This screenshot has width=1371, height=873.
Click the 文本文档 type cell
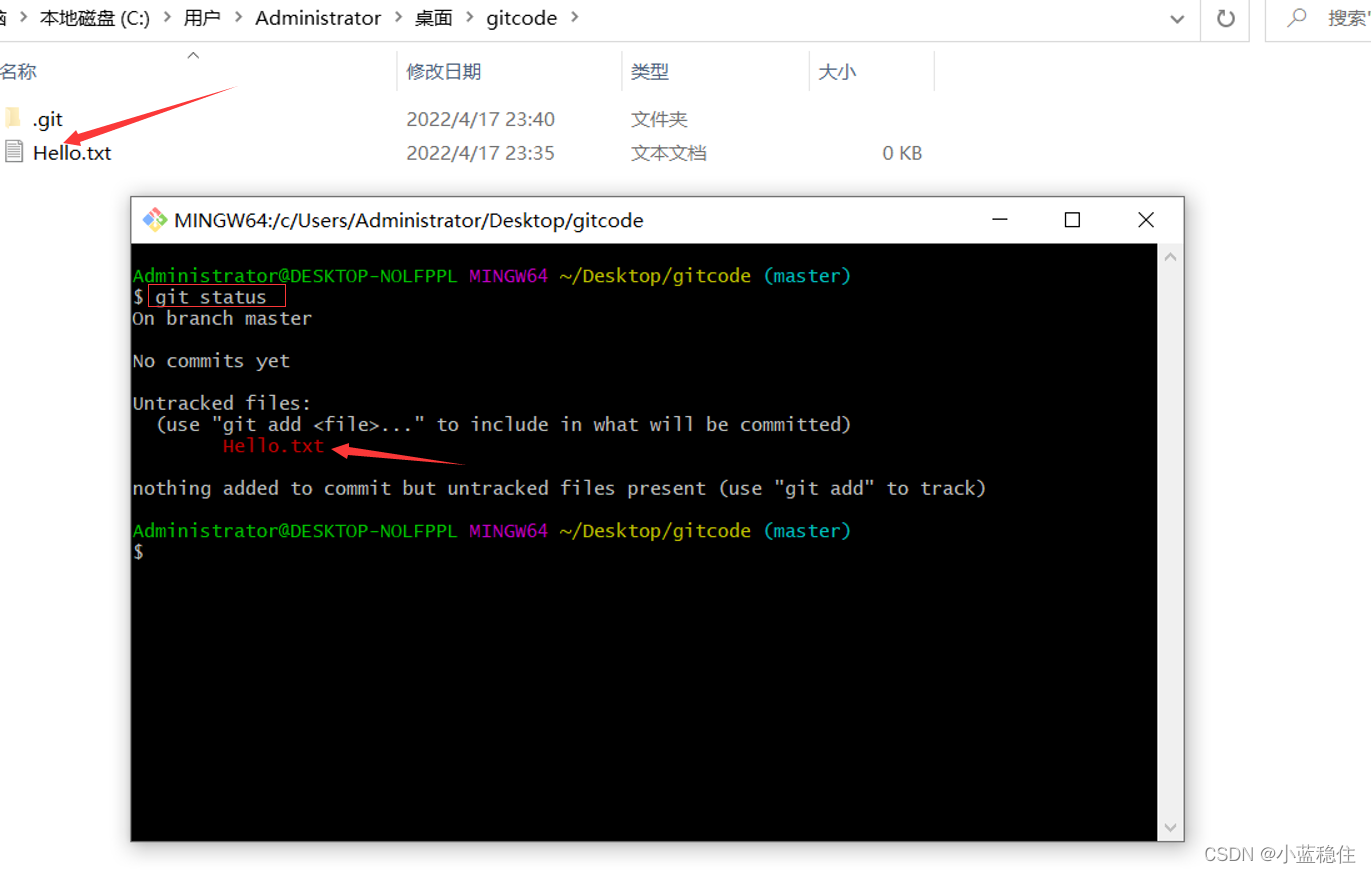(669, 153)
